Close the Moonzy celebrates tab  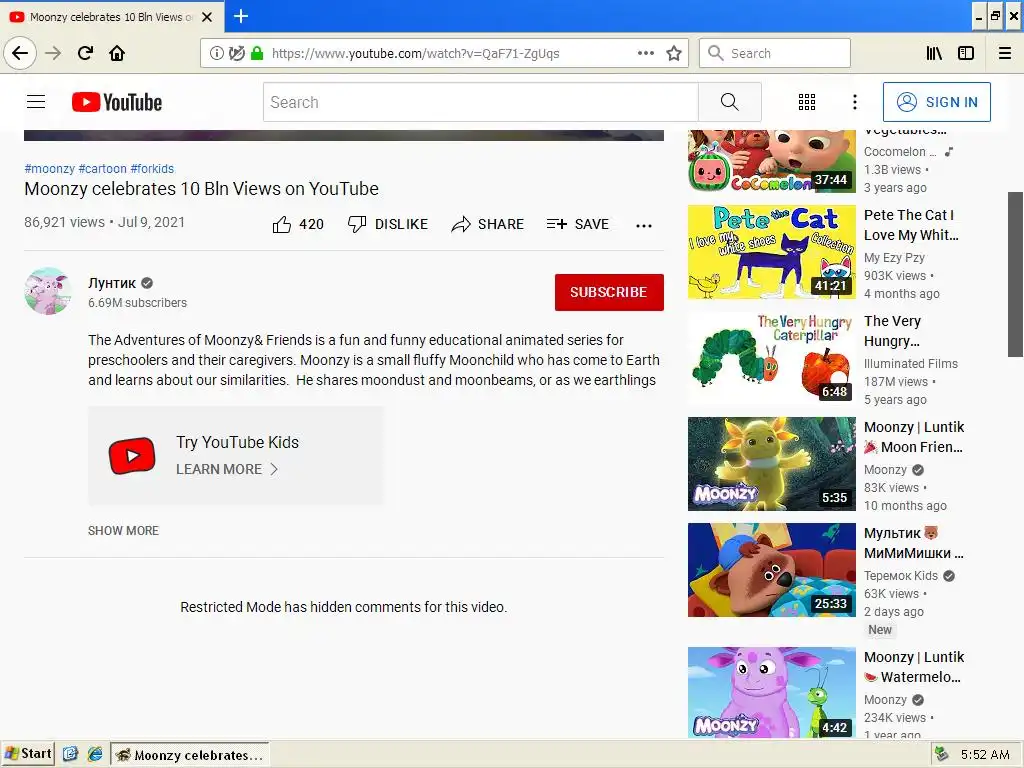coord(207,17)
